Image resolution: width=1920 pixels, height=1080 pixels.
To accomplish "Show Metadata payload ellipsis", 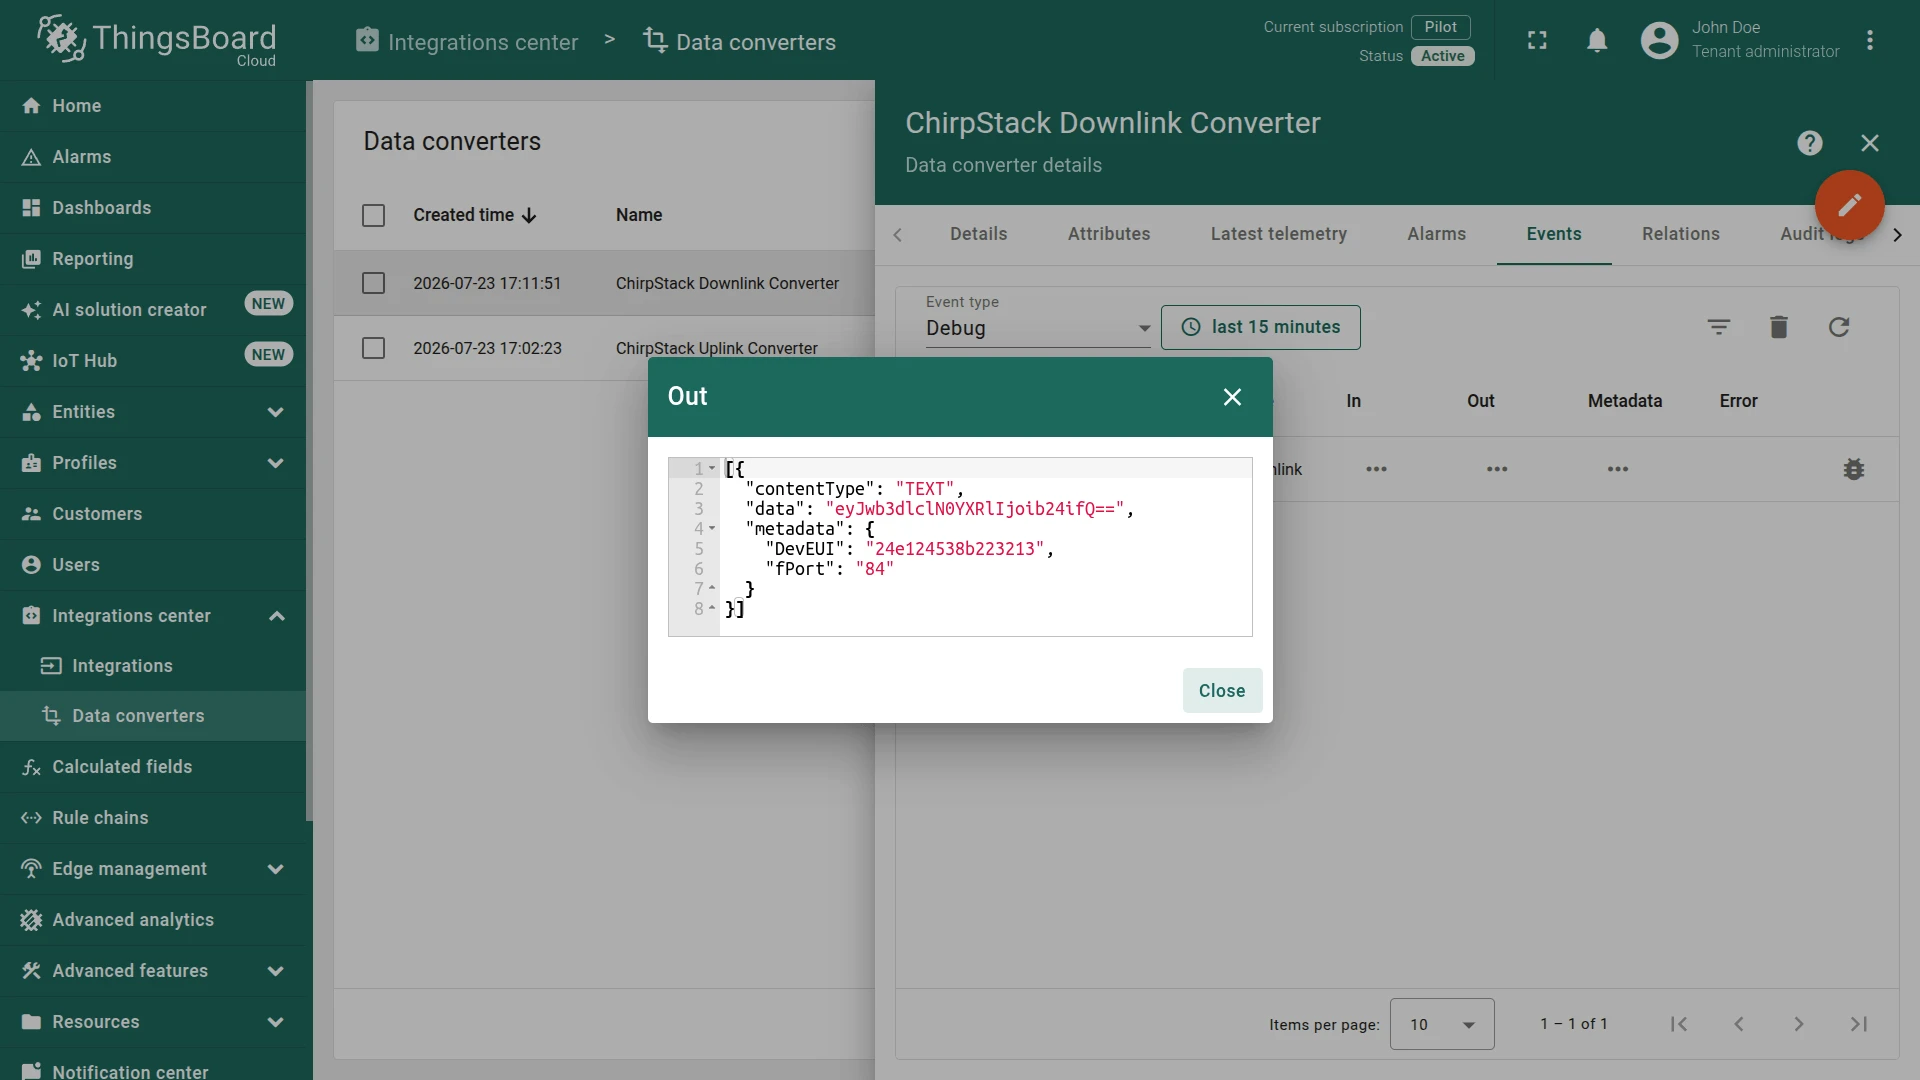I will coord(1617,469).
